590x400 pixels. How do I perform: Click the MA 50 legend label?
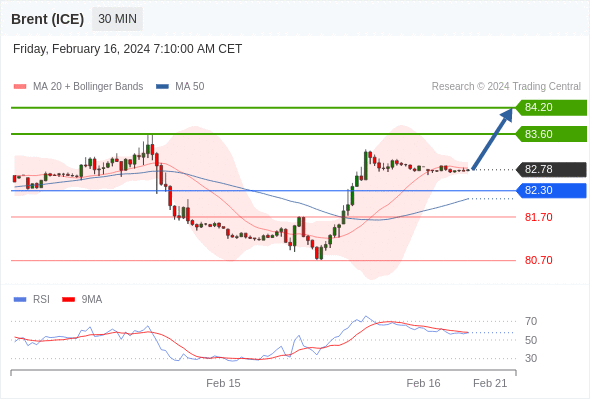[x=190, y=87]
